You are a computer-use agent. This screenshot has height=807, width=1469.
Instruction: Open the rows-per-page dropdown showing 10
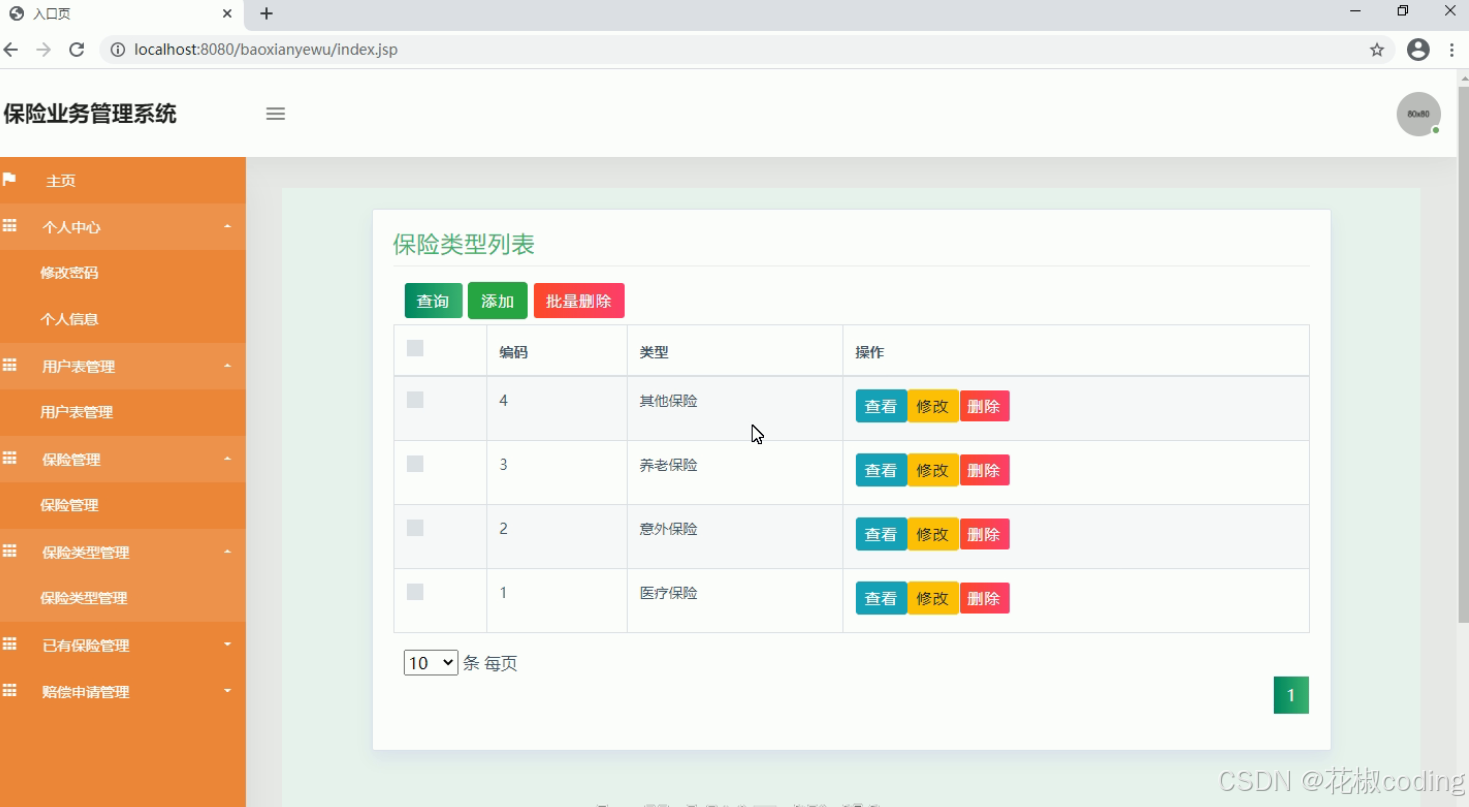[431, 663]
